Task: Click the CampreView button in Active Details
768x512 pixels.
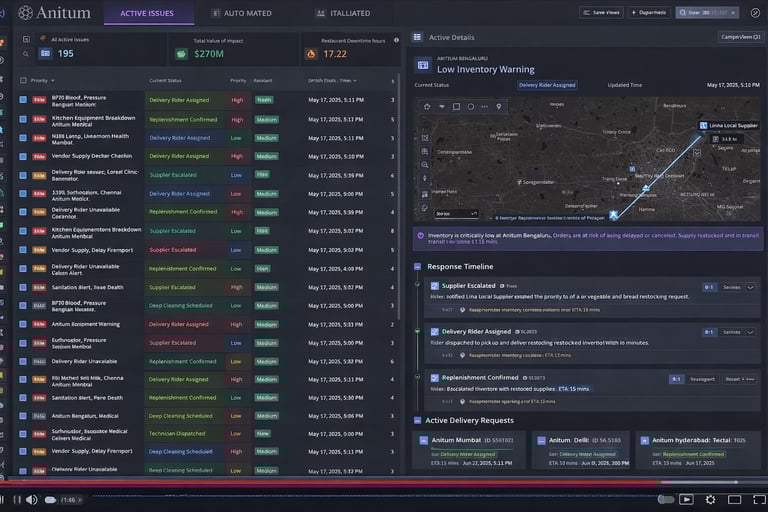Action: (x=741, y=37)
